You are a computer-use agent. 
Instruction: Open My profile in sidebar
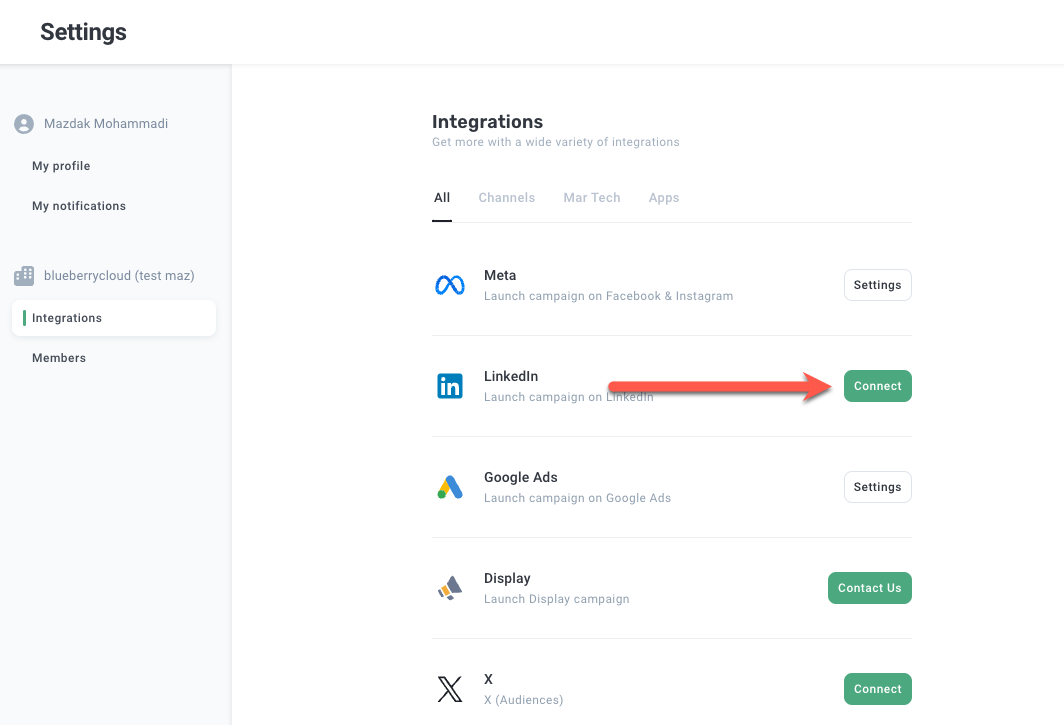coord(61,166)
